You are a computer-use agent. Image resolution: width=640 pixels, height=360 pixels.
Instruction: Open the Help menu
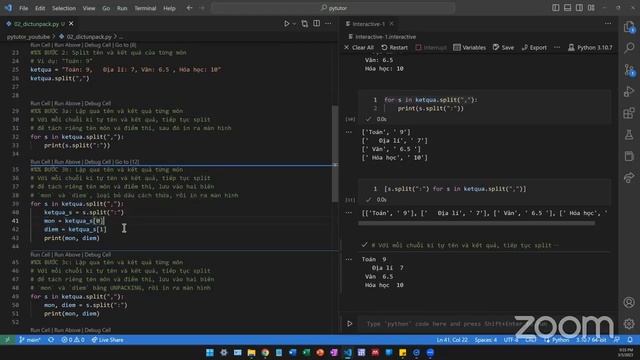169,8
